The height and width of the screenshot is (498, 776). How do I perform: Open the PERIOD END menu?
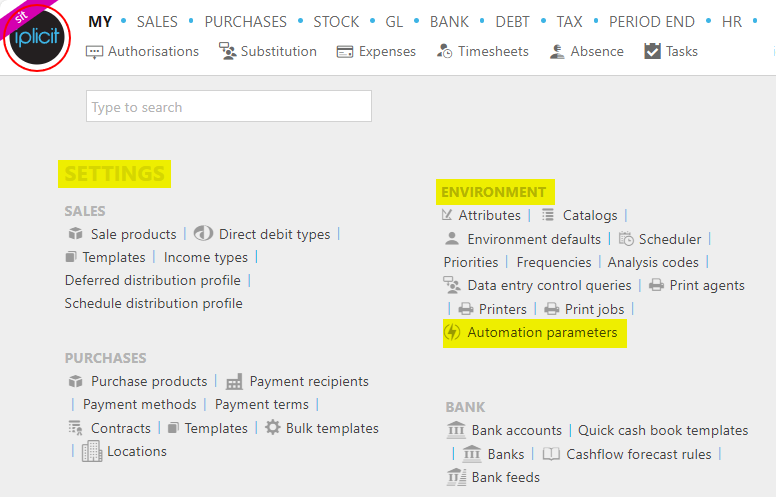[x=651, y=22]
